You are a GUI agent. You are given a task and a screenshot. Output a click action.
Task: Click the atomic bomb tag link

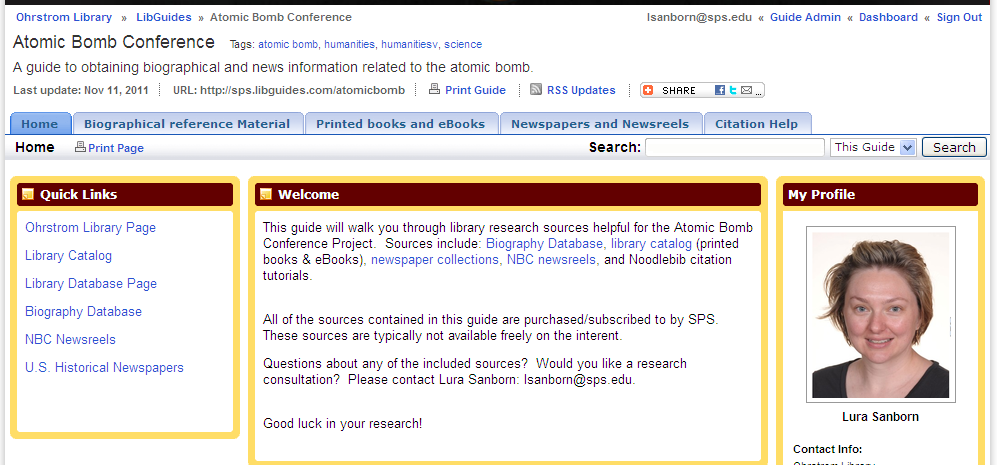click(x=288, y=44)
